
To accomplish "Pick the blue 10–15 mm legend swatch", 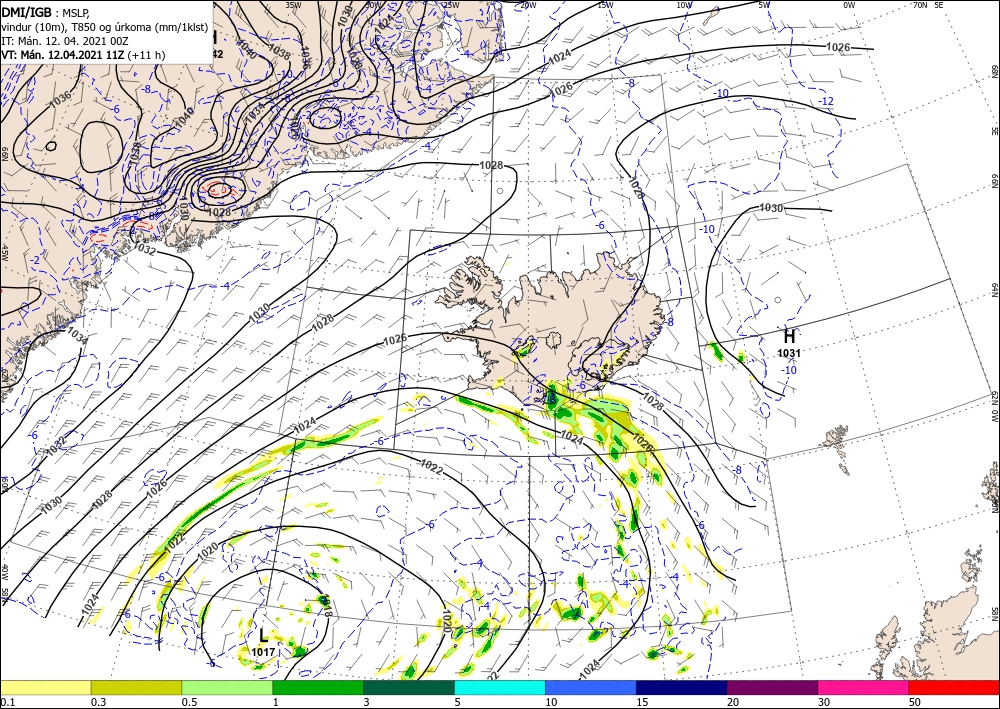I will [x=591, y=687].
